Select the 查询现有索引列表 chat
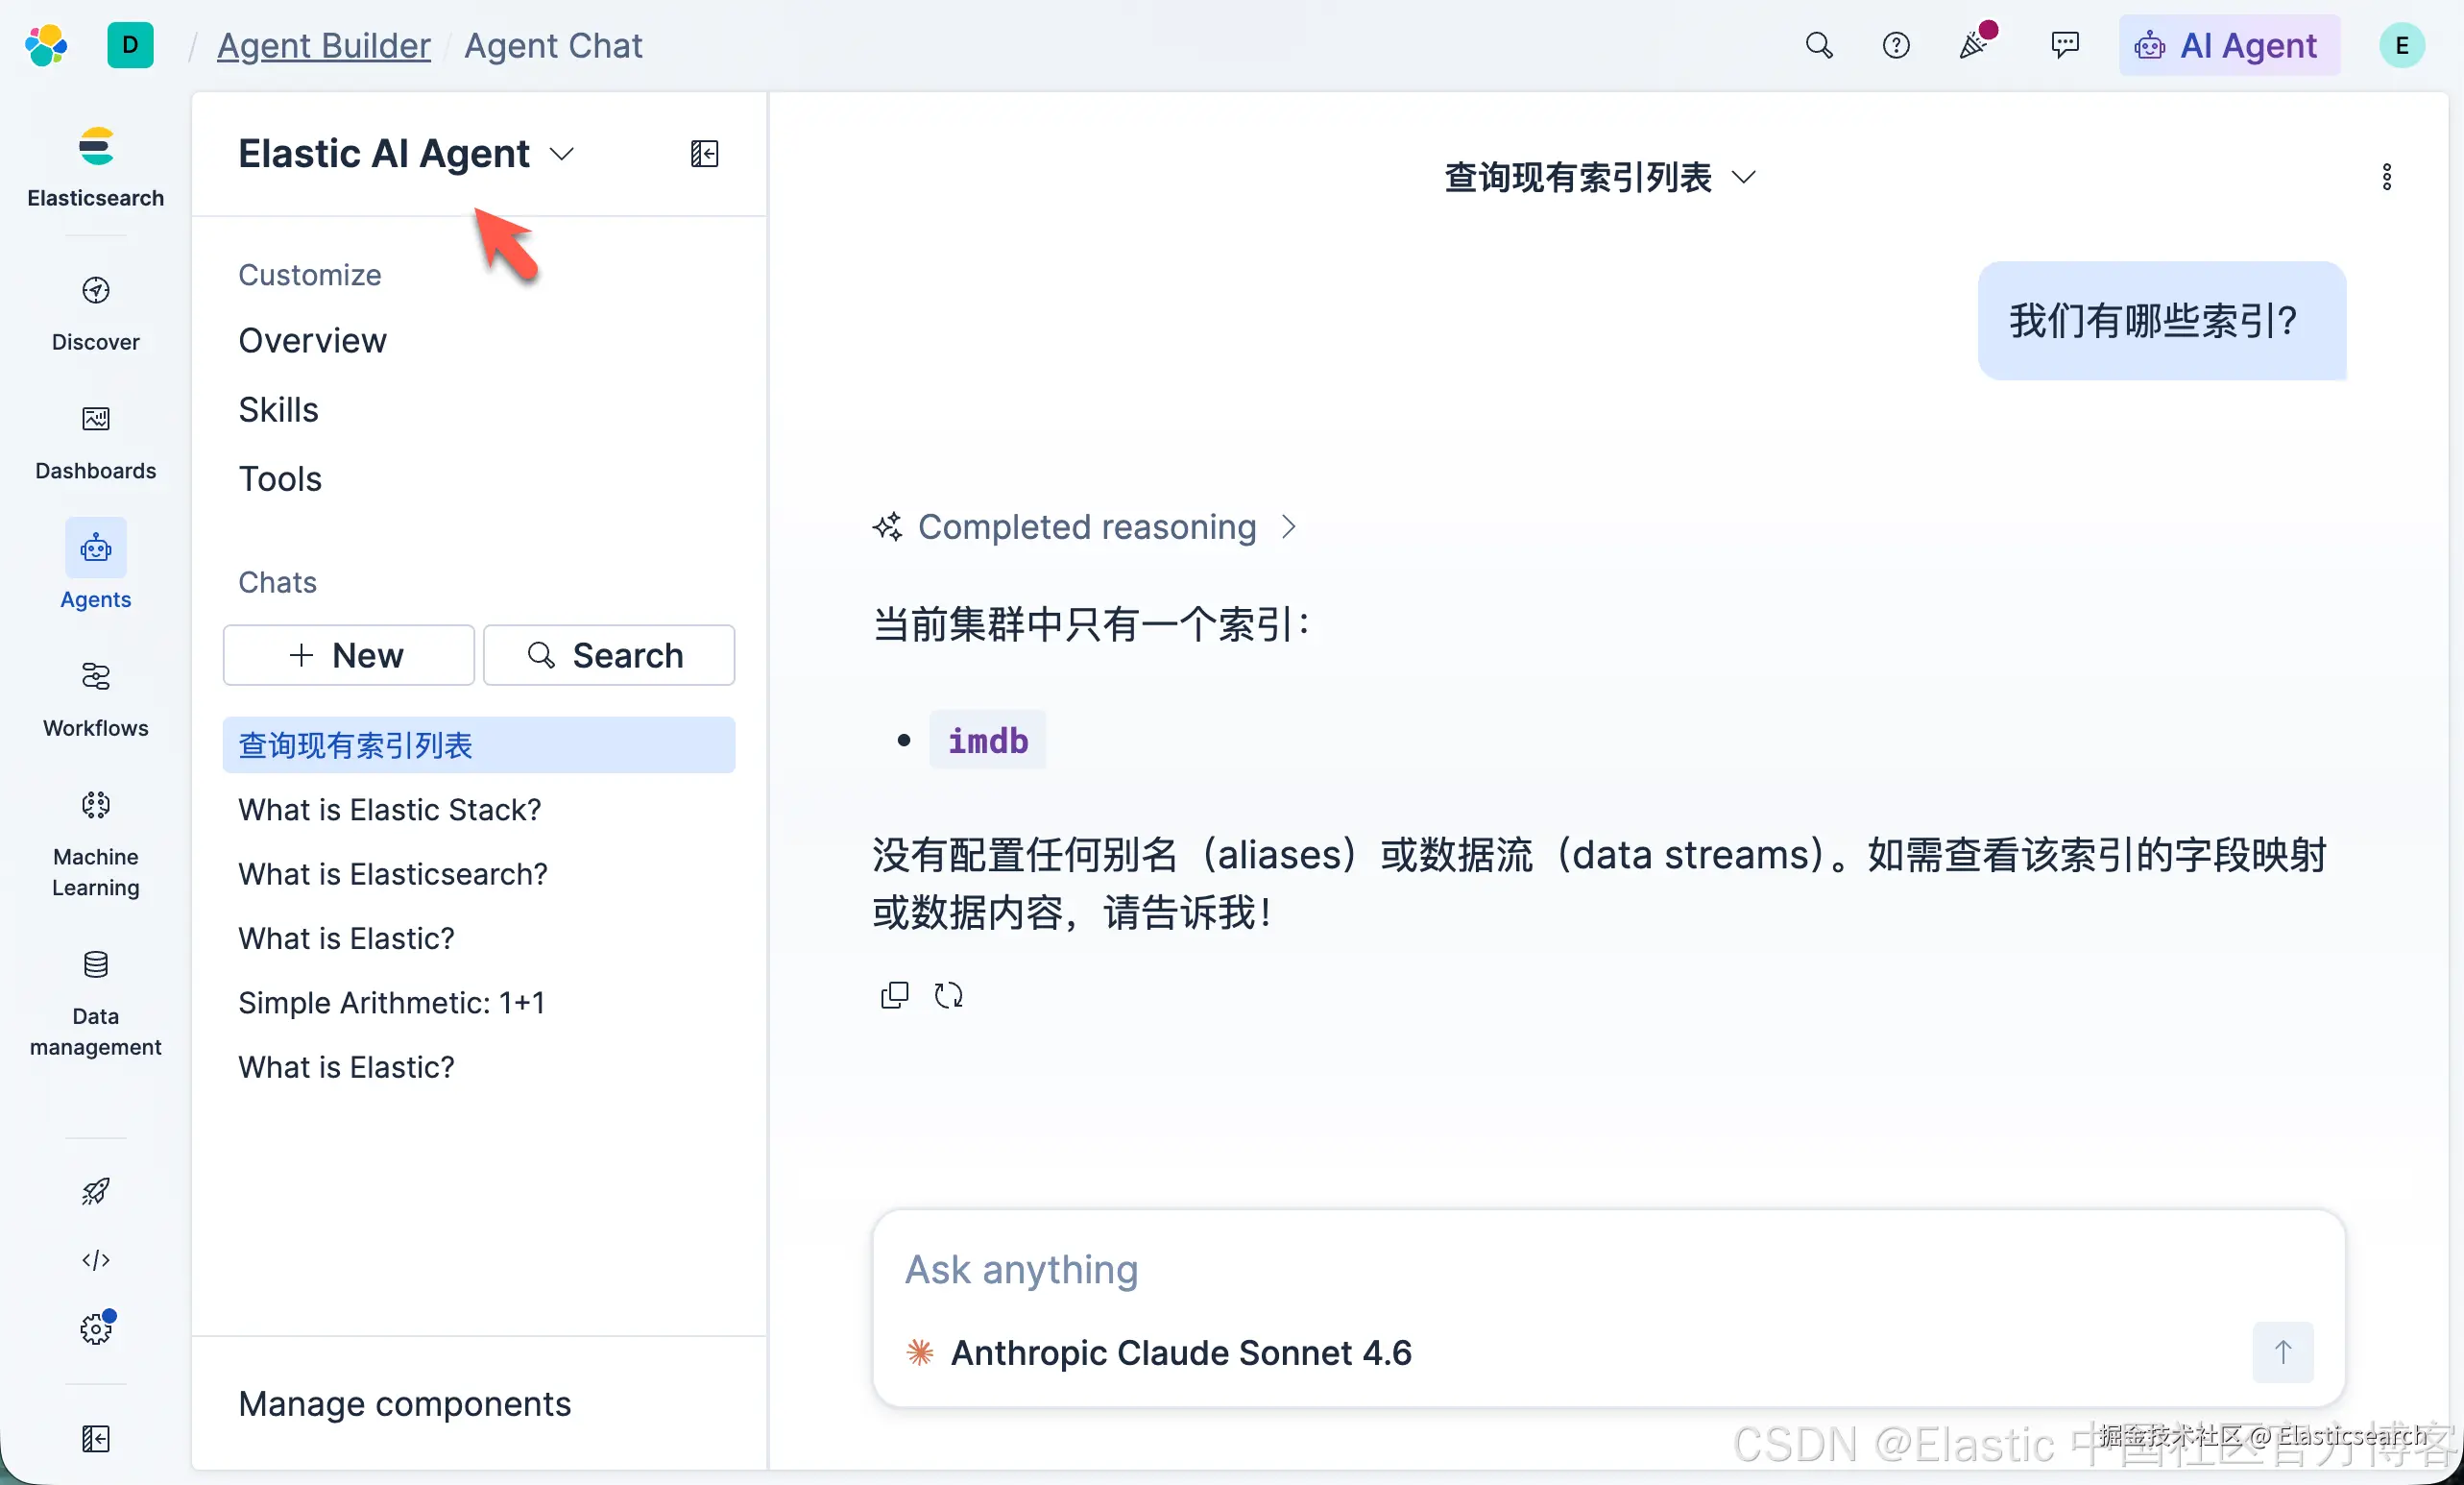Image resolution: width=2464 pixels, height=1485 pixels. pyautogui.click(x=479, y=745)
